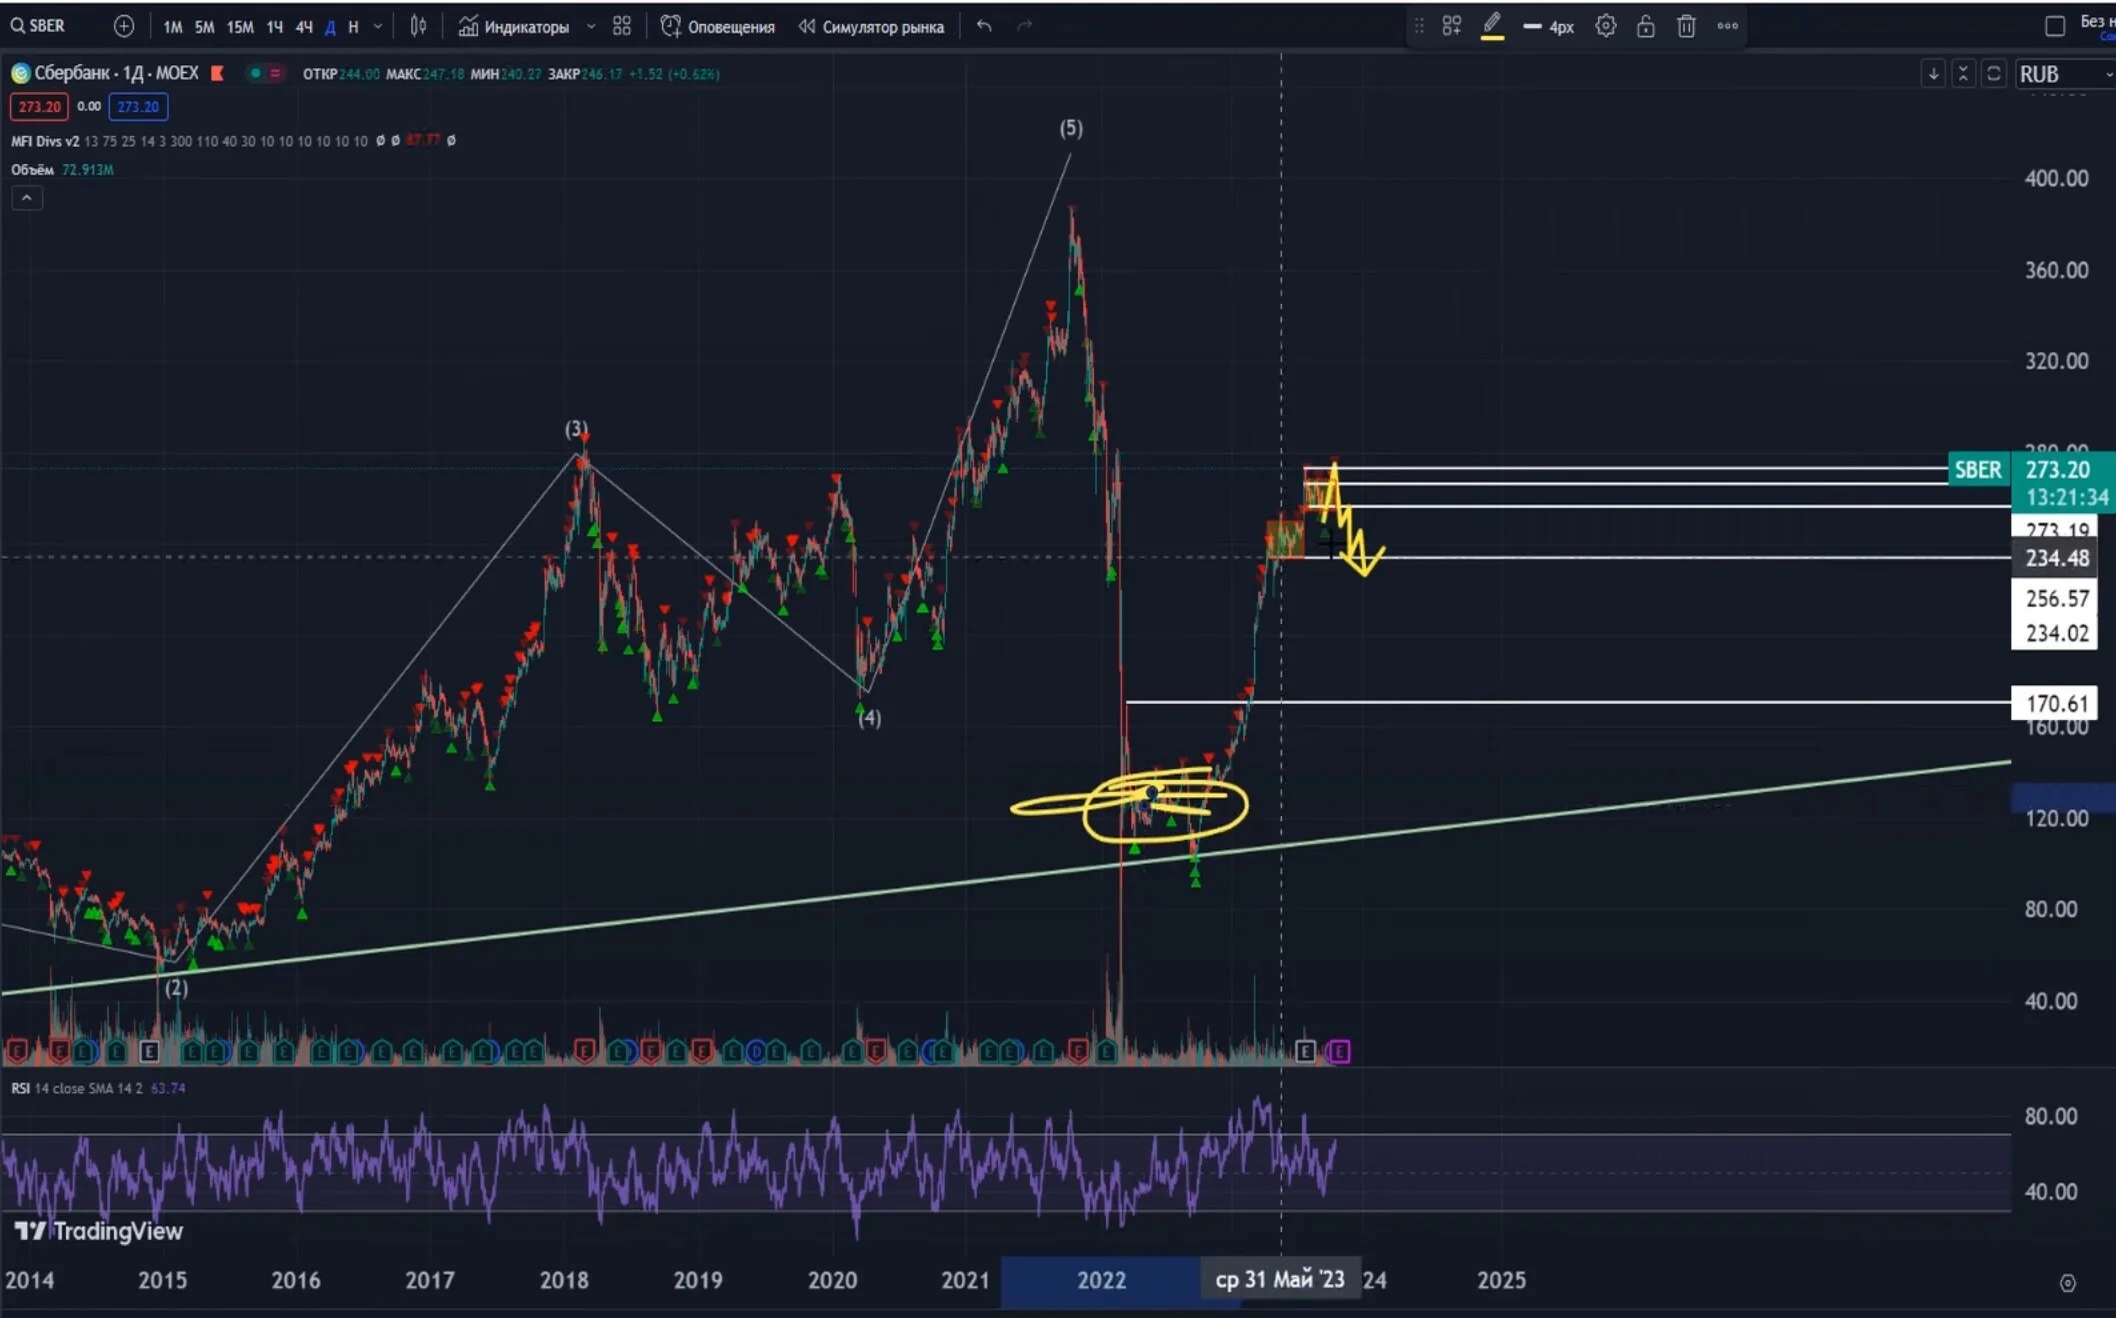Expand the timeframe list dropdown
The width and height of the screenshot is (2116, 1318).
(377, 27)
